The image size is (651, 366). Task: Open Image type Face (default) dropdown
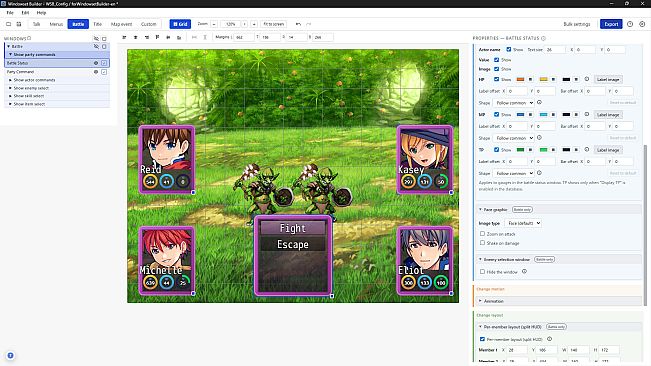point(523,223)
